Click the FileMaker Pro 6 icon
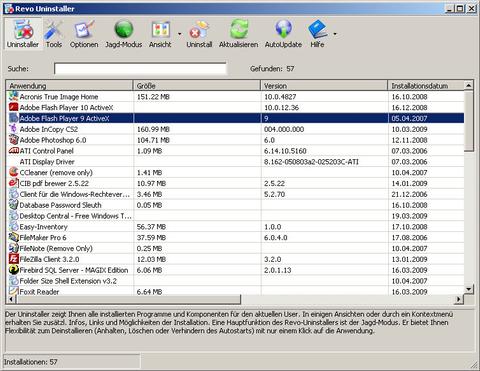 point(14,237)
